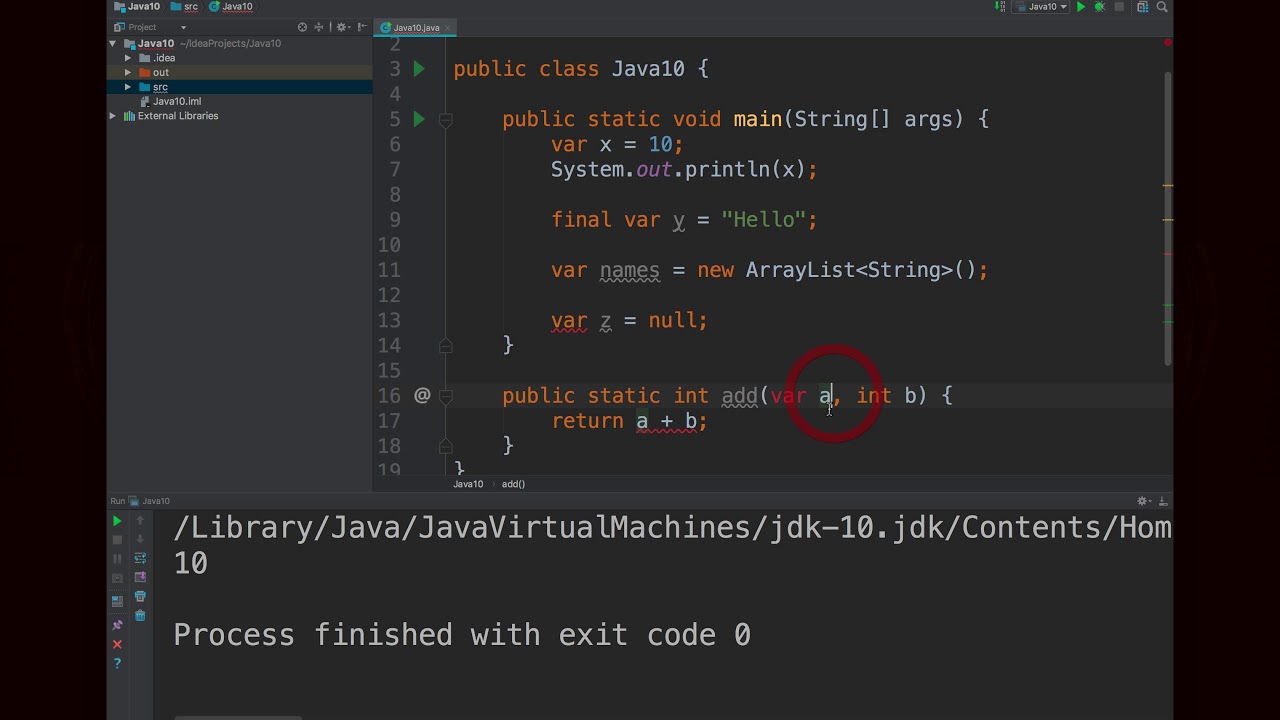Click Java10 tab in Run panel header
1280x720 pixels.
pyautogui.click(x=150, y=501)
